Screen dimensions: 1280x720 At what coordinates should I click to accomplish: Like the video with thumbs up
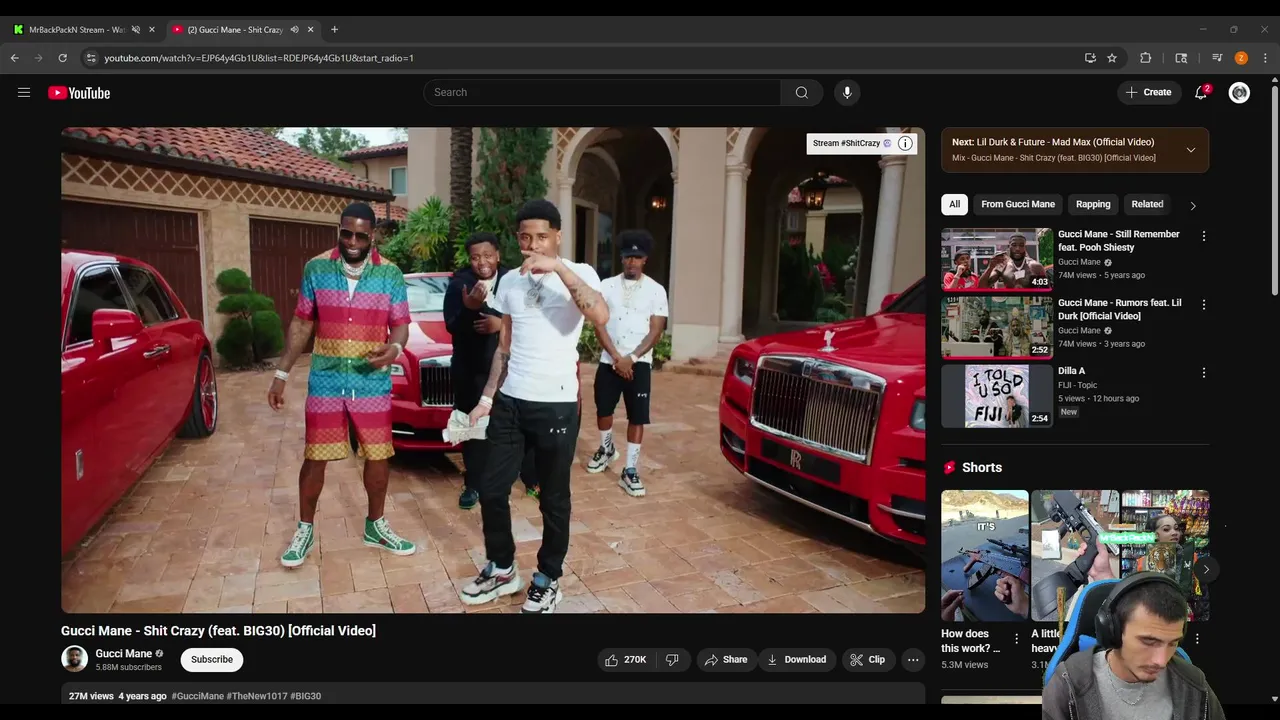click(x=626, y=660)
